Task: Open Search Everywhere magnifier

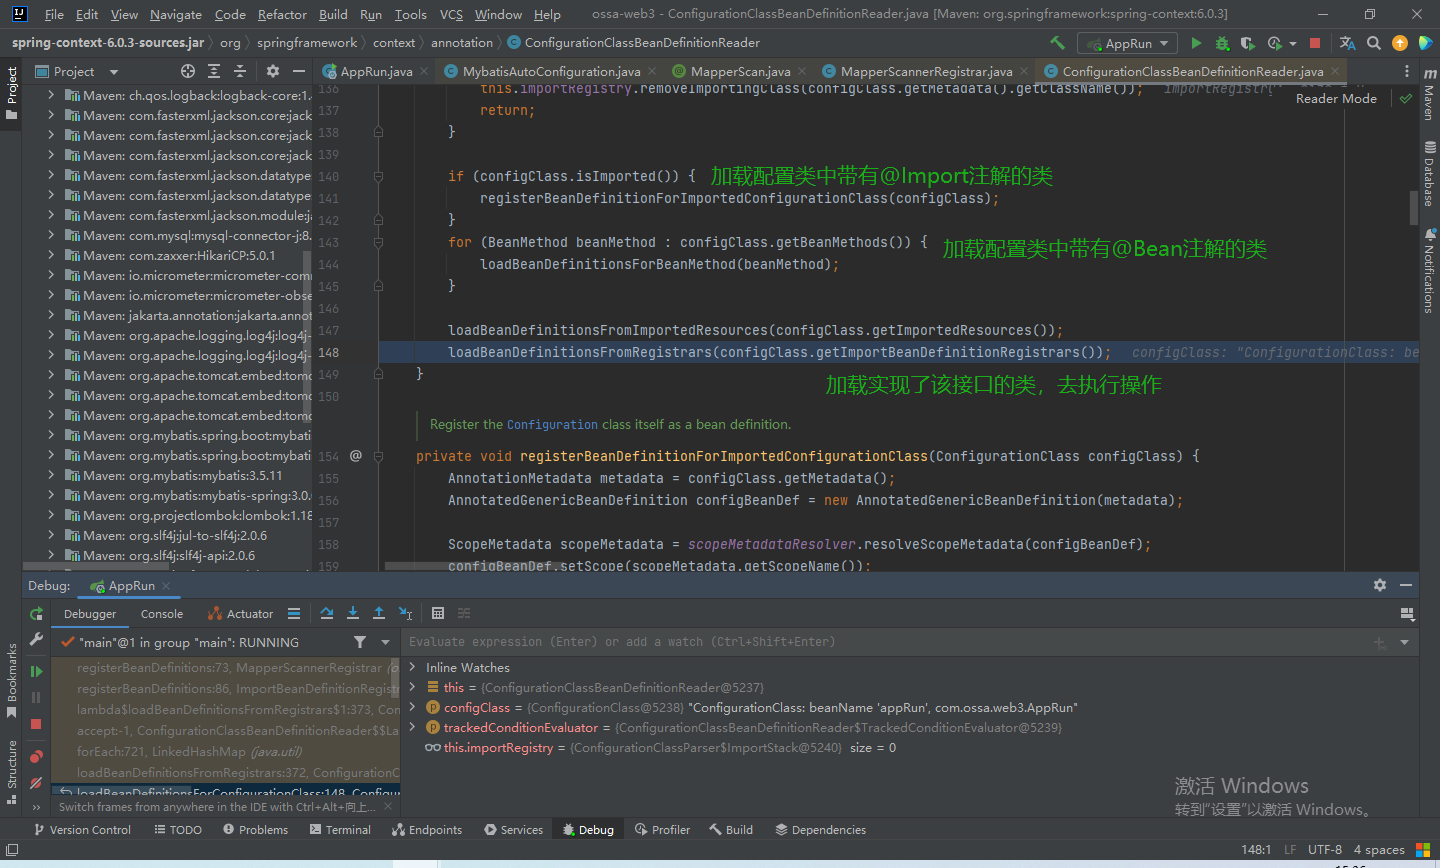Action: 1374,43
